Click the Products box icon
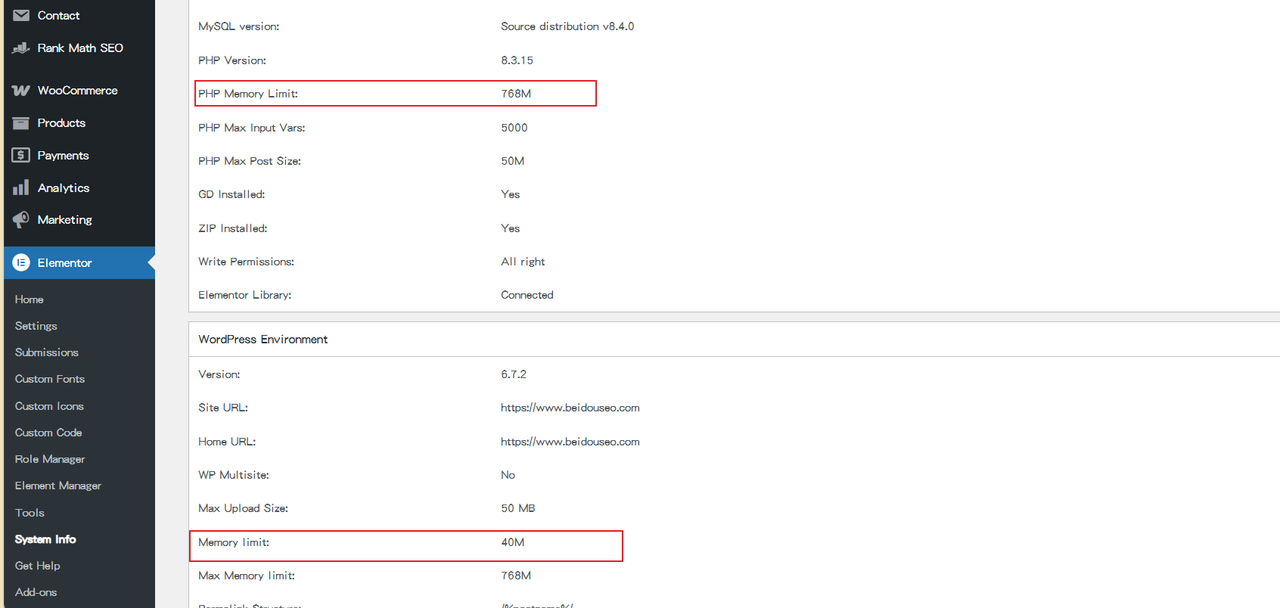The height and width of the screenshot is (608, 1280). pyautogui.click(x=20, y=123)
